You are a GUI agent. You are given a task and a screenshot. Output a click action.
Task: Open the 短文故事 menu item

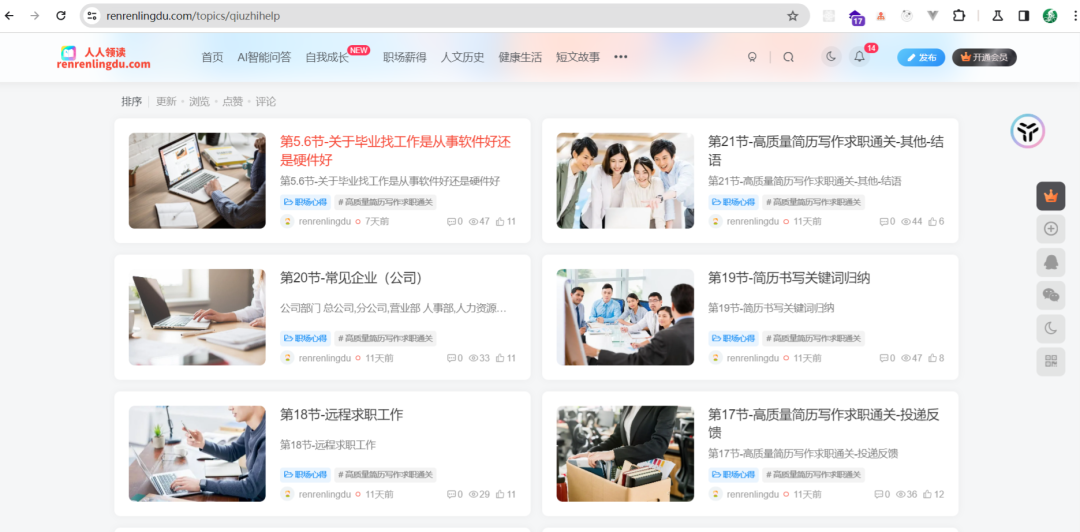point(578,57)
